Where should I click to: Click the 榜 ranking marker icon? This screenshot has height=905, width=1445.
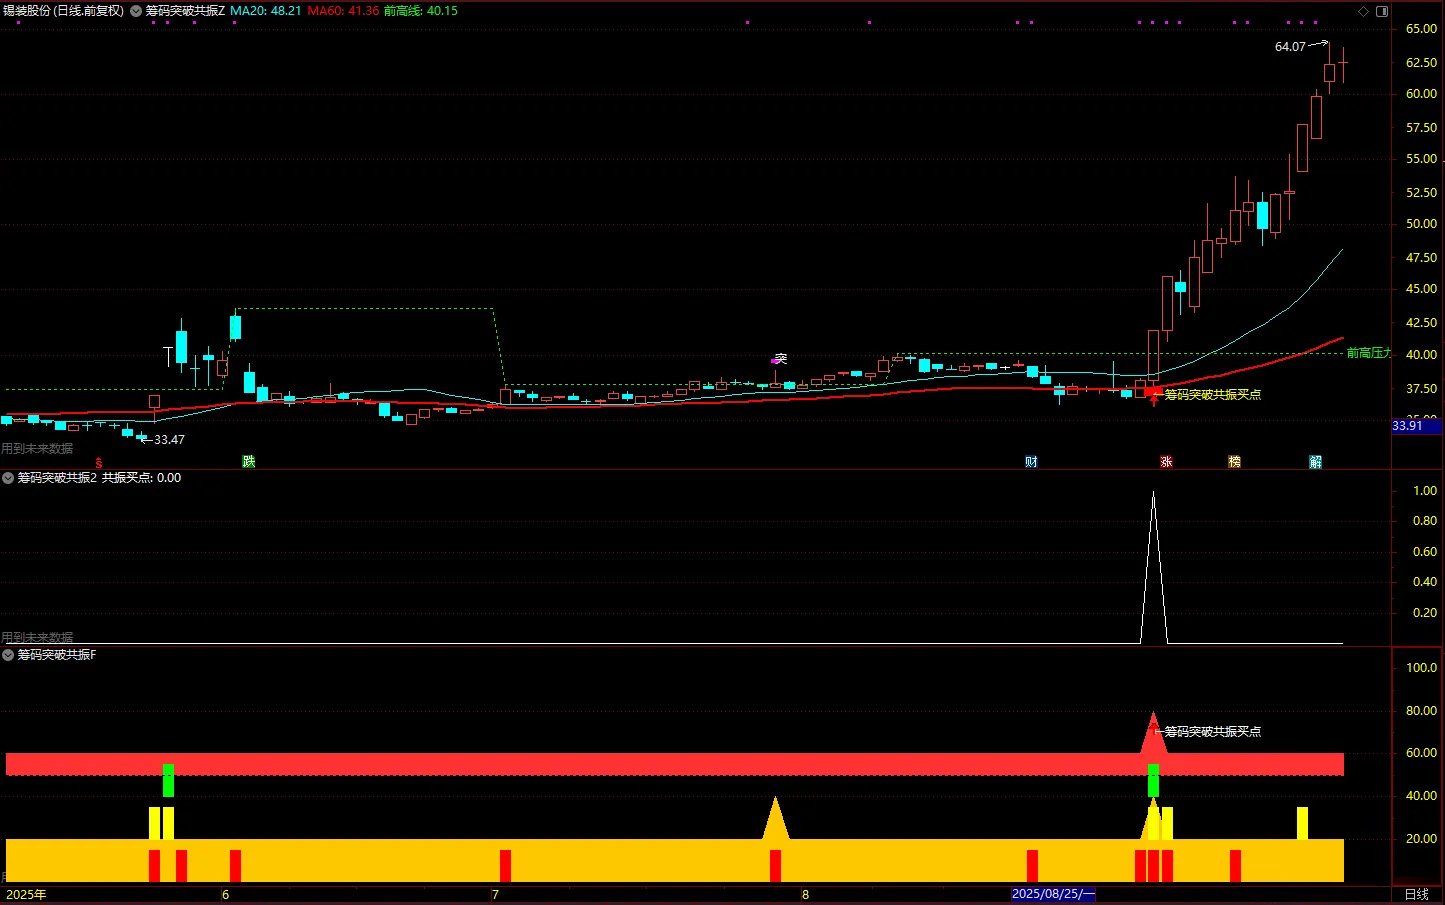pyautogui.click(x=1234, y=461)
